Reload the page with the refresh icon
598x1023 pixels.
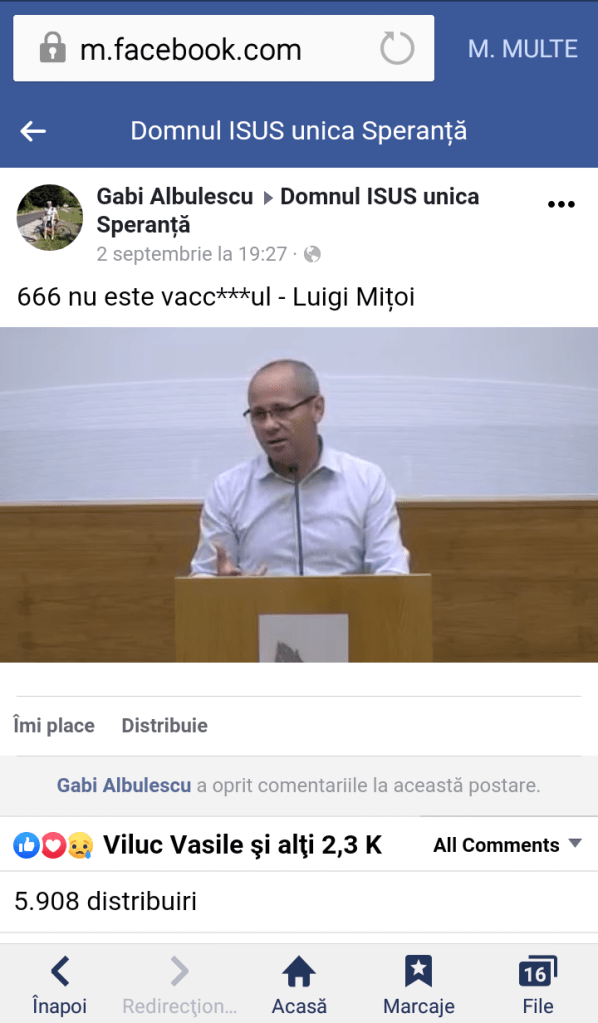pyautogui.click(x=397, y=49)
